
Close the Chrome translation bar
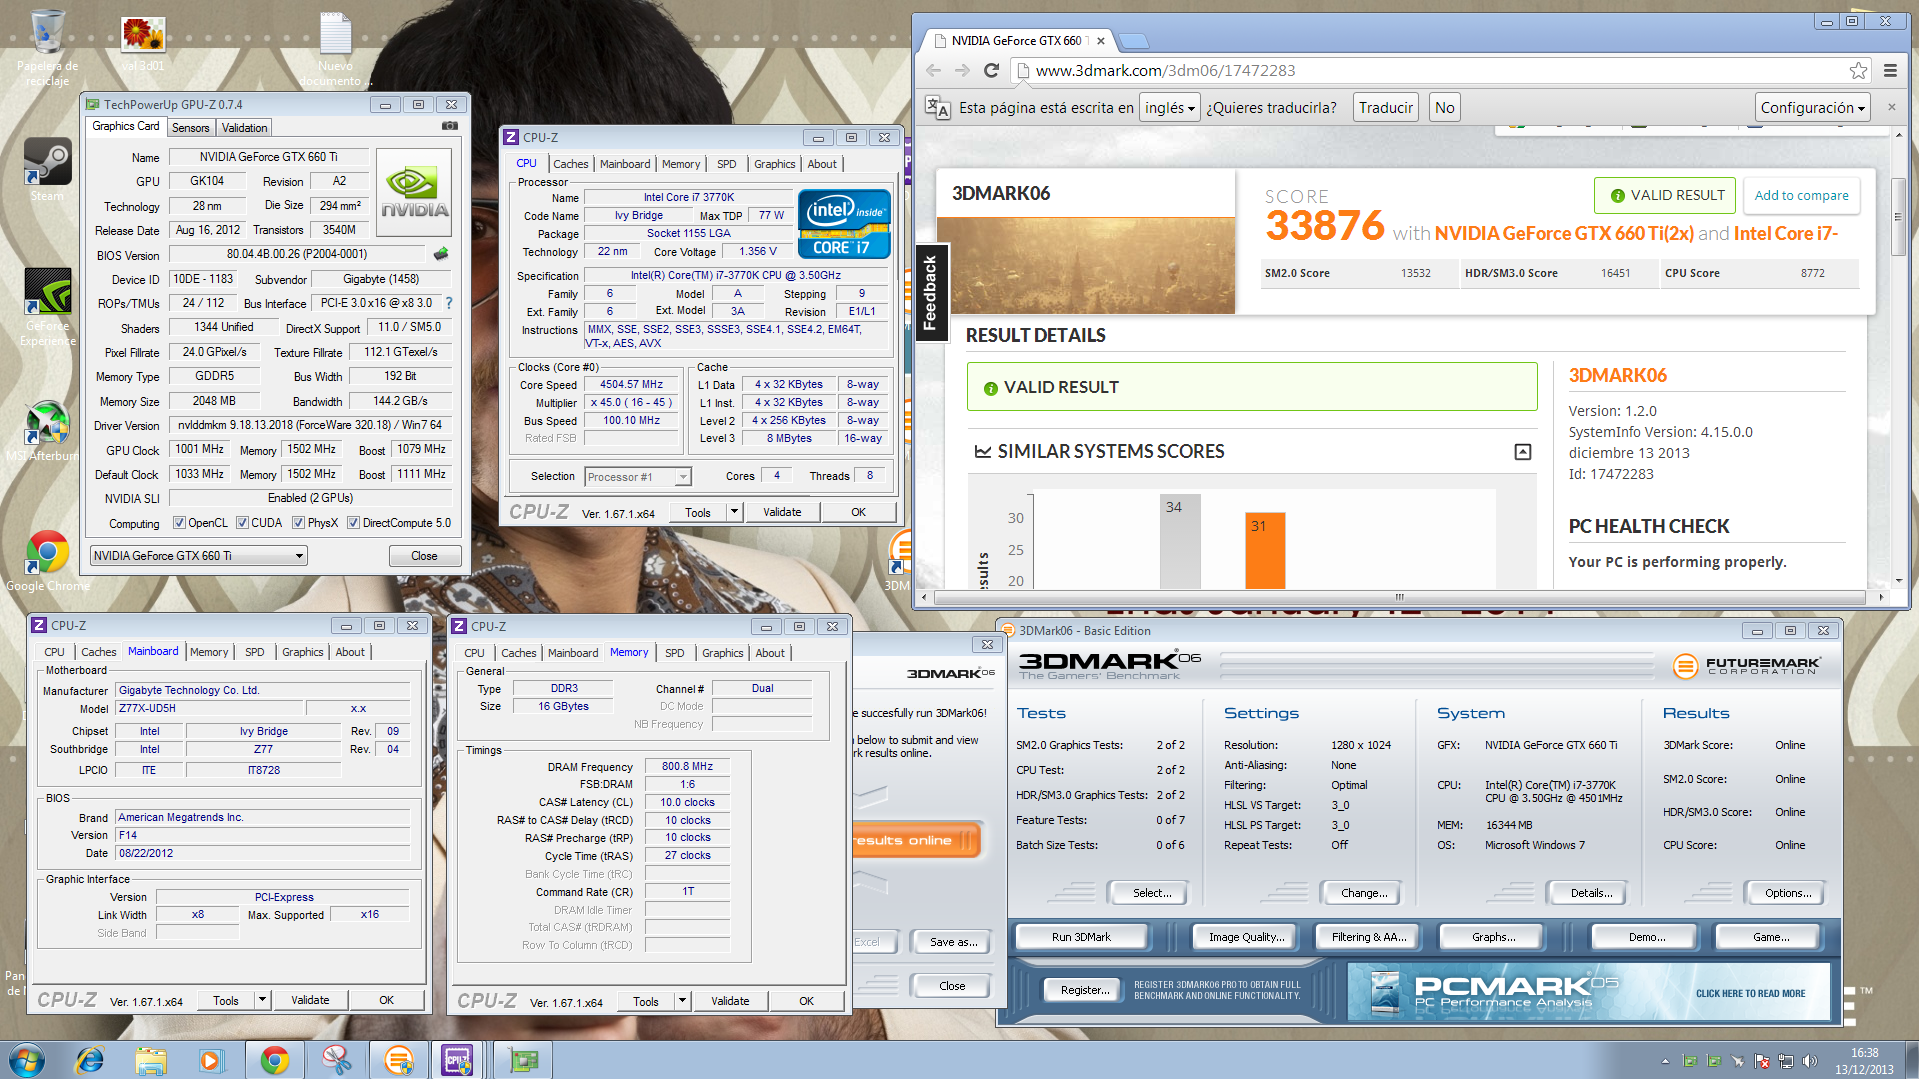[1891, 107]
